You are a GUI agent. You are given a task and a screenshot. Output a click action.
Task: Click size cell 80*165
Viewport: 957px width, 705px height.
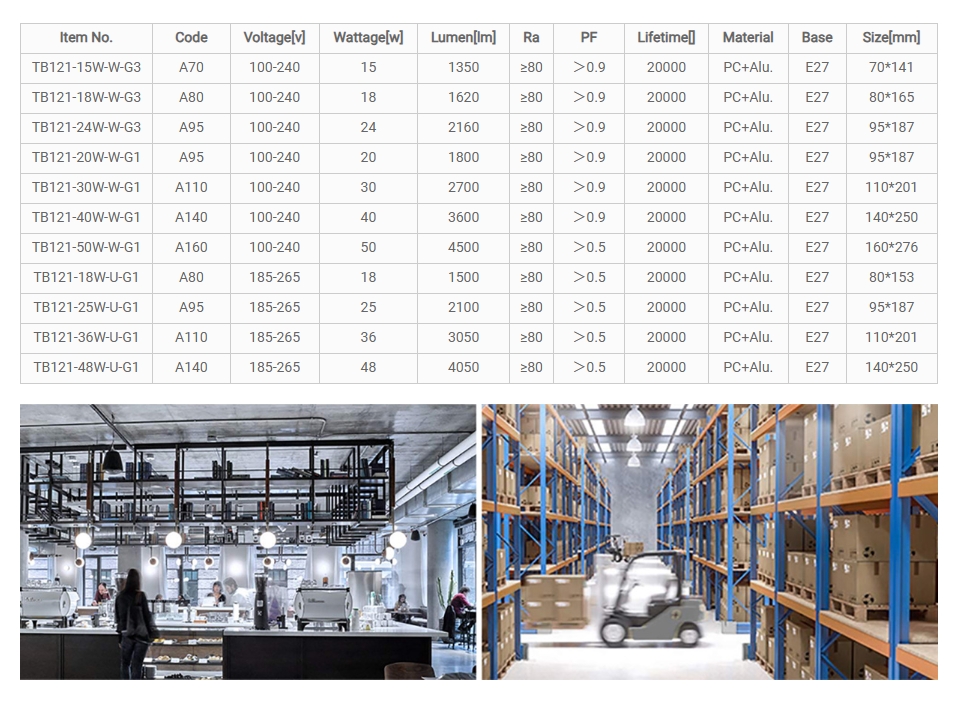891,98
